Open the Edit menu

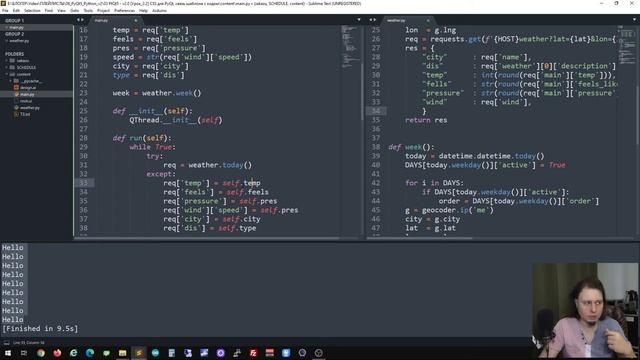[x=16, y=11]
